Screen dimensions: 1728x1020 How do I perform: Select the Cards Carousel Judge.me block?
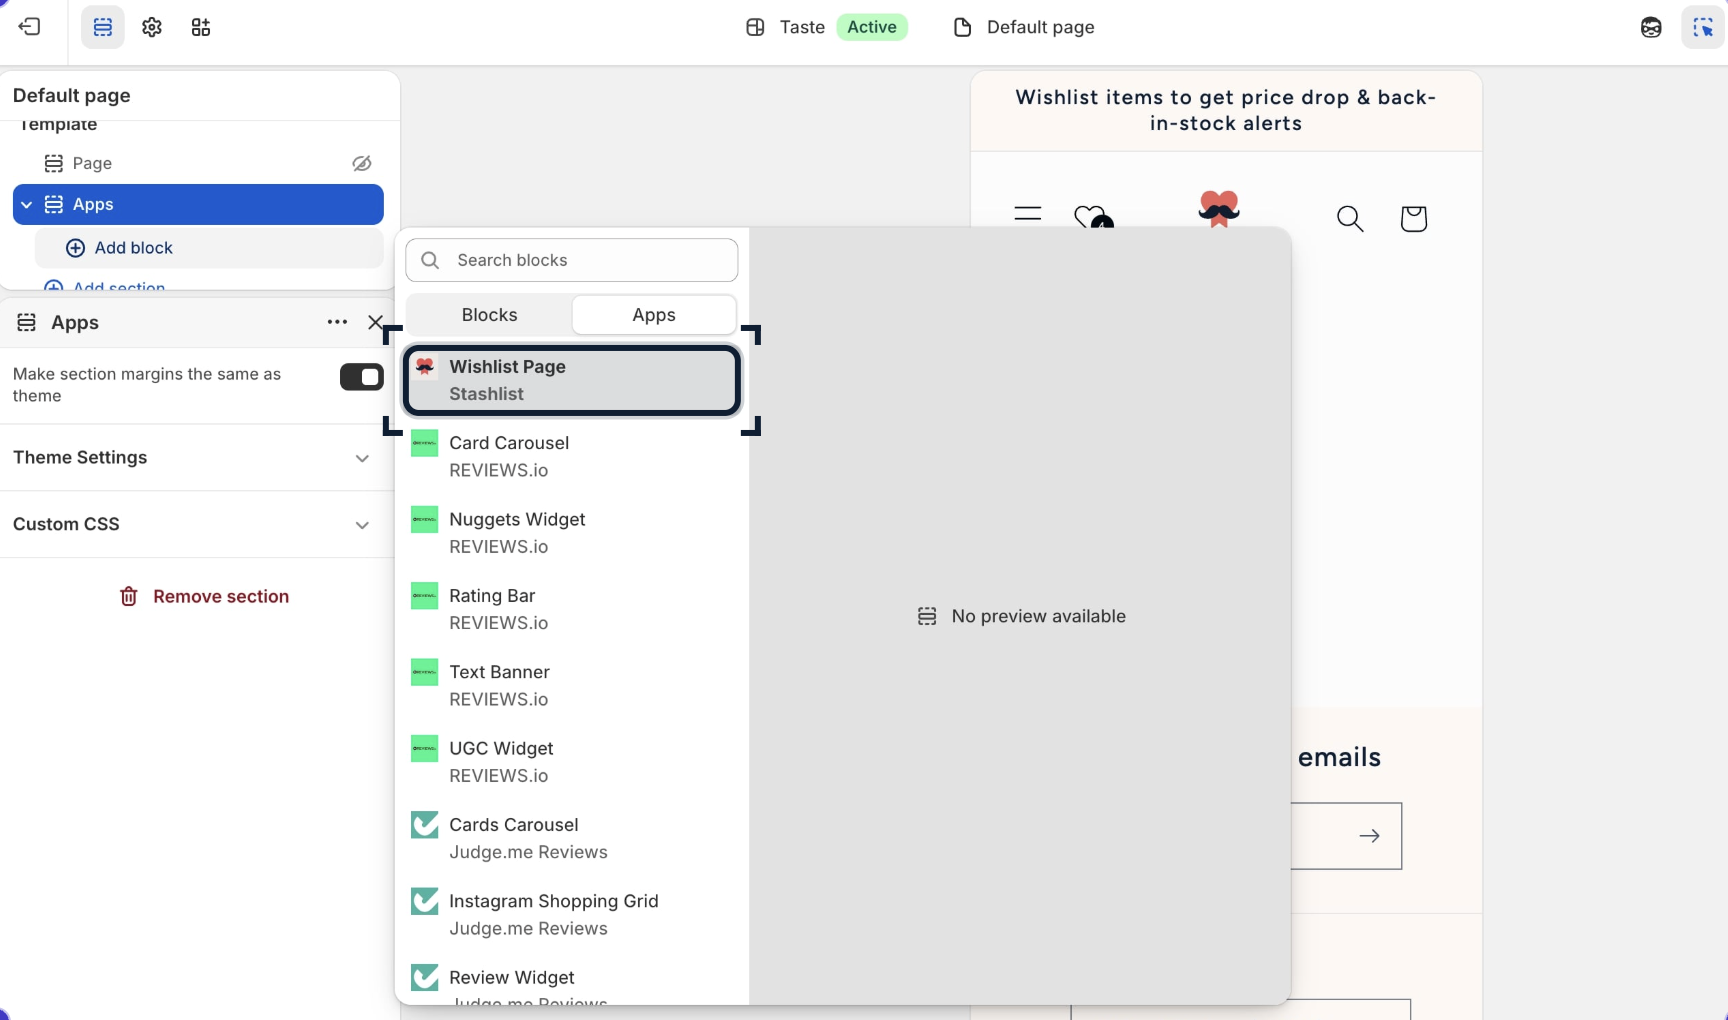(572, 838)
